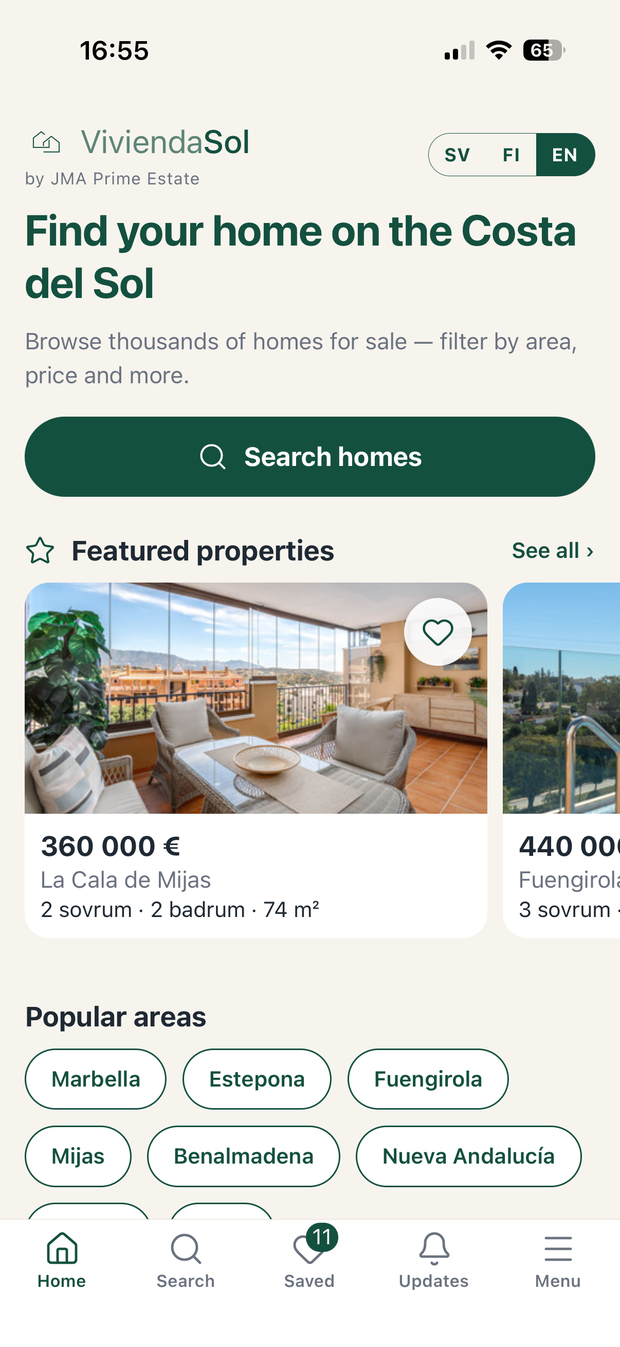Screen dimensions: 620x1347
Task: Pick the Nueva Andalucía area chip
Action: point(469,1156)
